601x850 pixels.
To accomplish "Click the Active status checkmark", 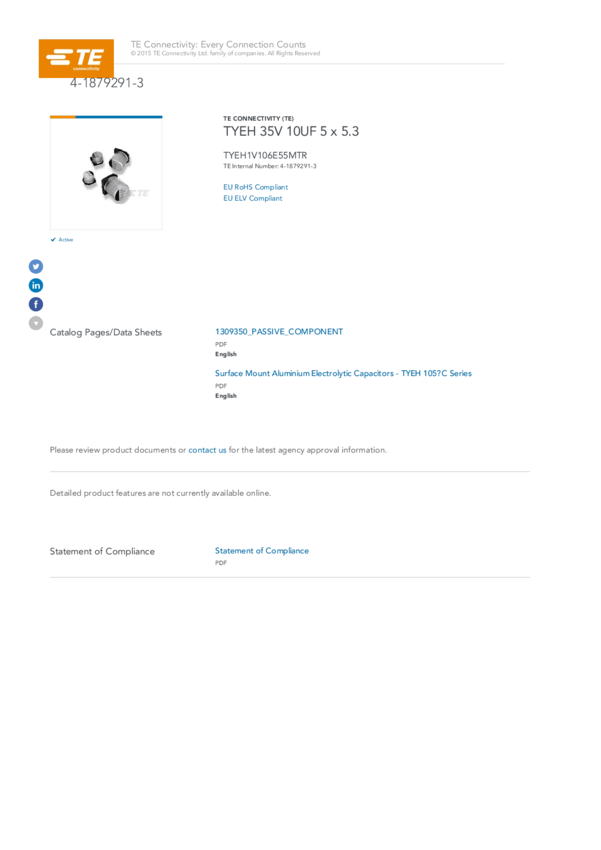I will [x=53, y=240].
